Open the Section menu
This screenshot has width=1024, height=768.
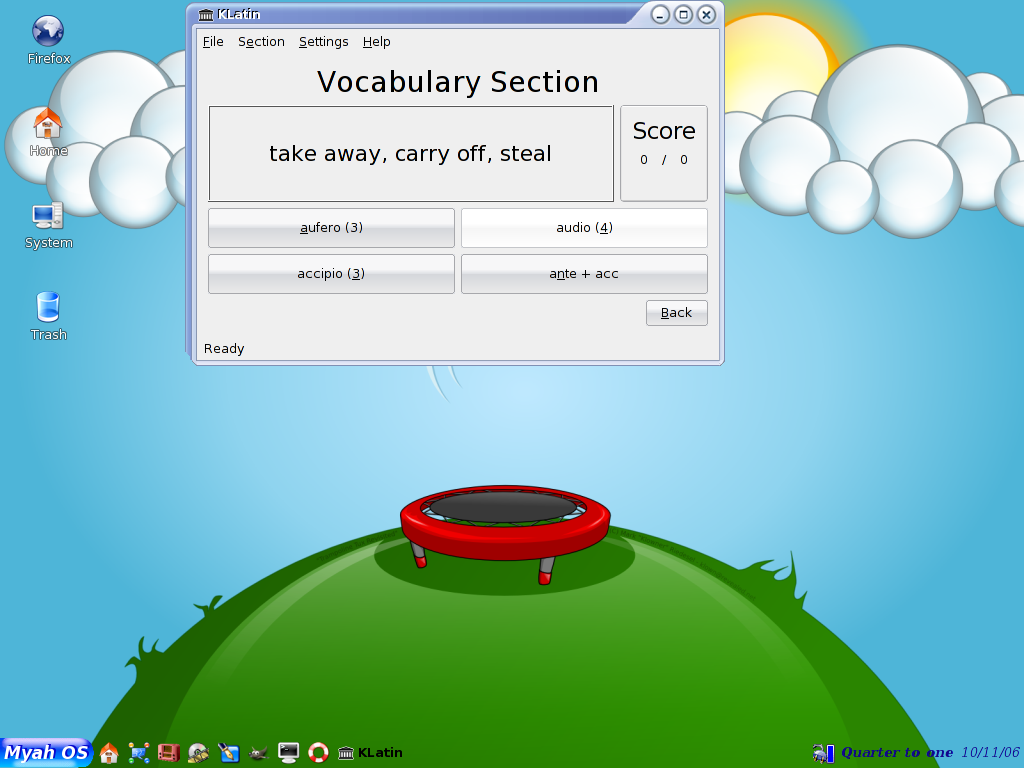tap(261, 42)
